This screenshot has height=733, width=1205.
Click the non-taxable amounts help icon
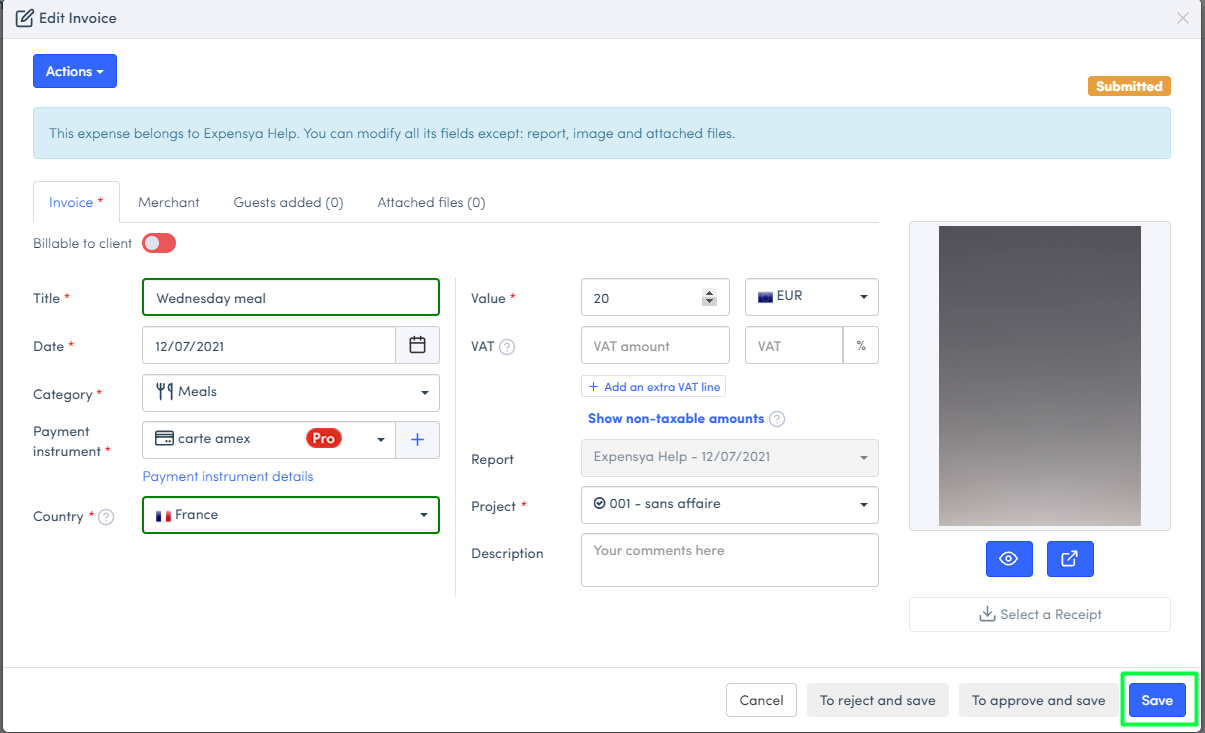777,419
